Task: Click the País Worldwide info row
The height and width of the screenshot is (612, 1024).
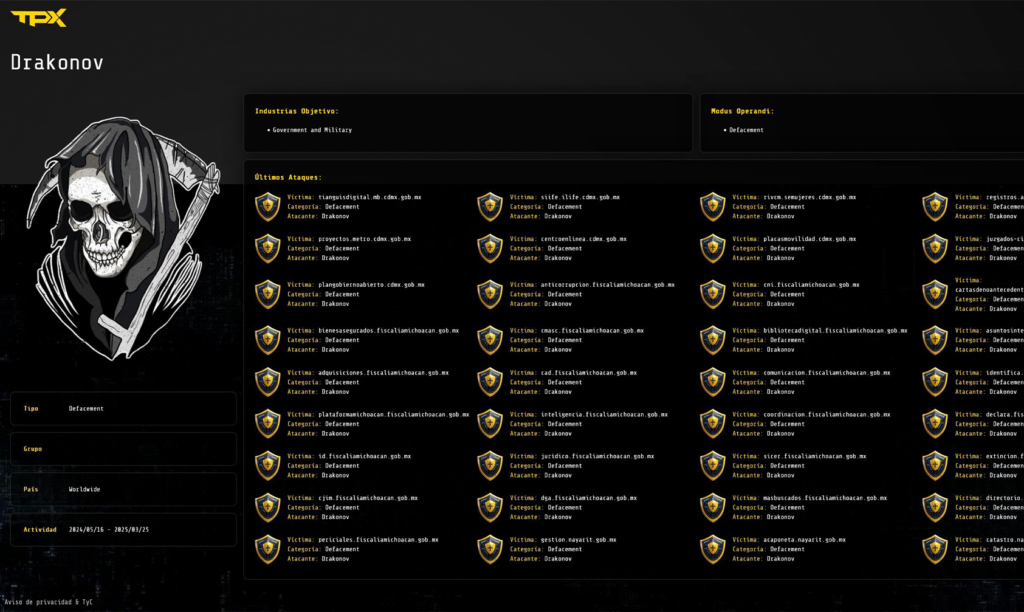Action: [x=123, y=489]
